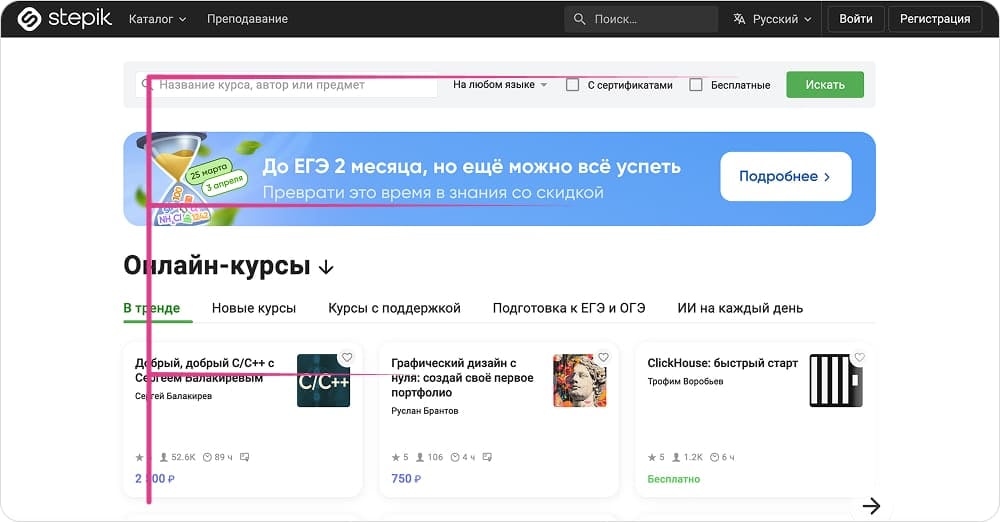1000x522 pixels.
Task: Click the 750 ₽ price
Action: tap(406, 479)
